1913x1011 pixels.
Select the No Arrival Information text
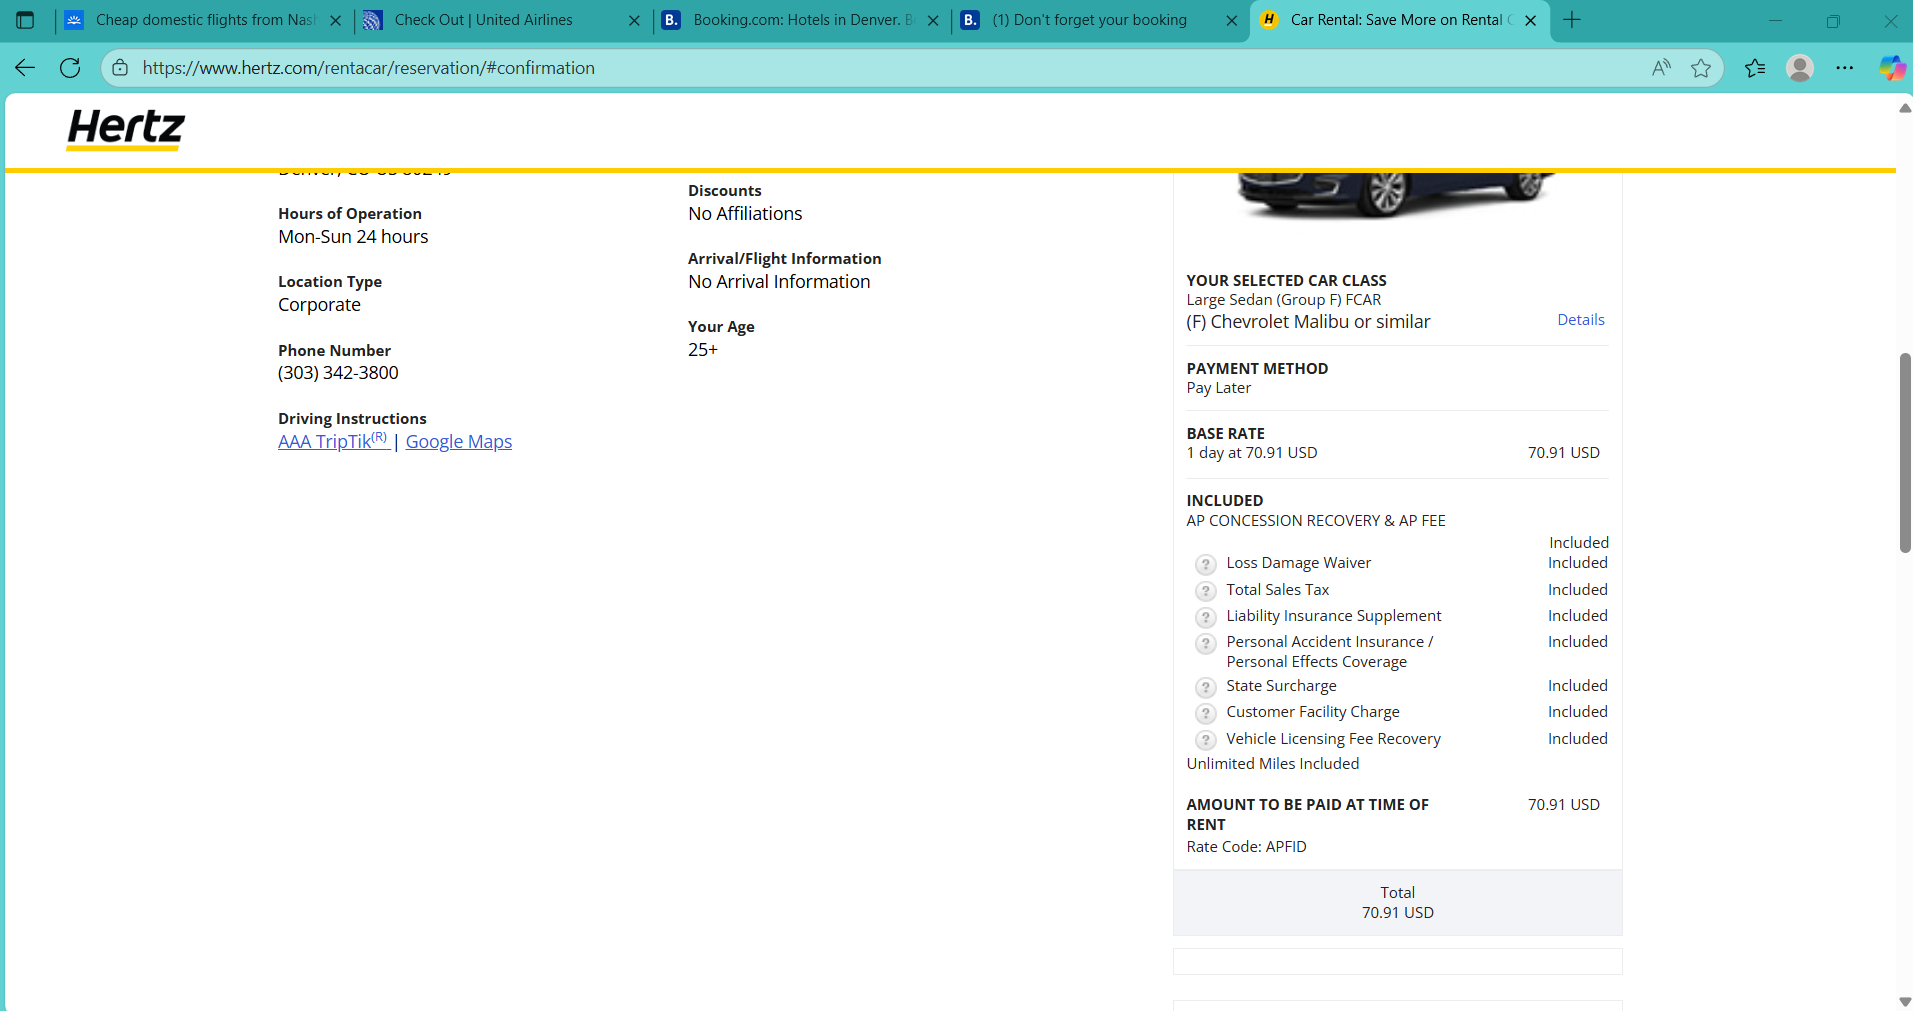coord(779,282)
